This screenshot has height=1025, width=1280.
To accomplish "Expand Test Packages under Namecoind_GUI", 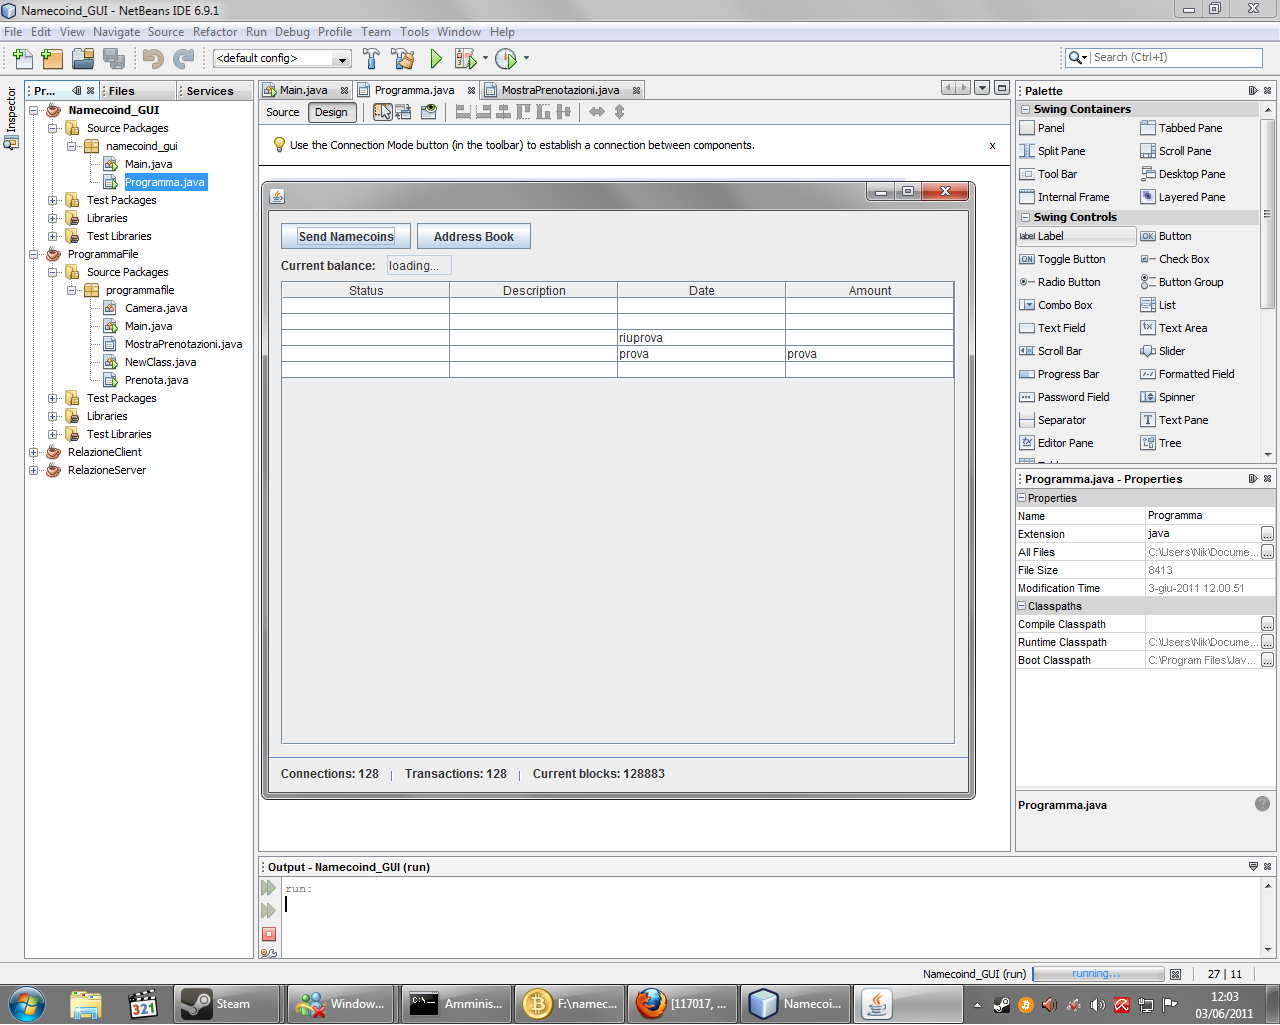I will click(x=53, y=200).
